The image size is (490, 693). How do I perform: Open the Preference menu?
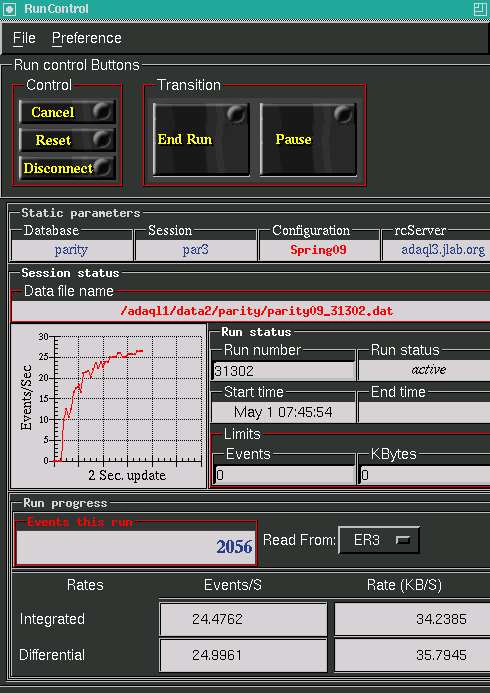87,38
